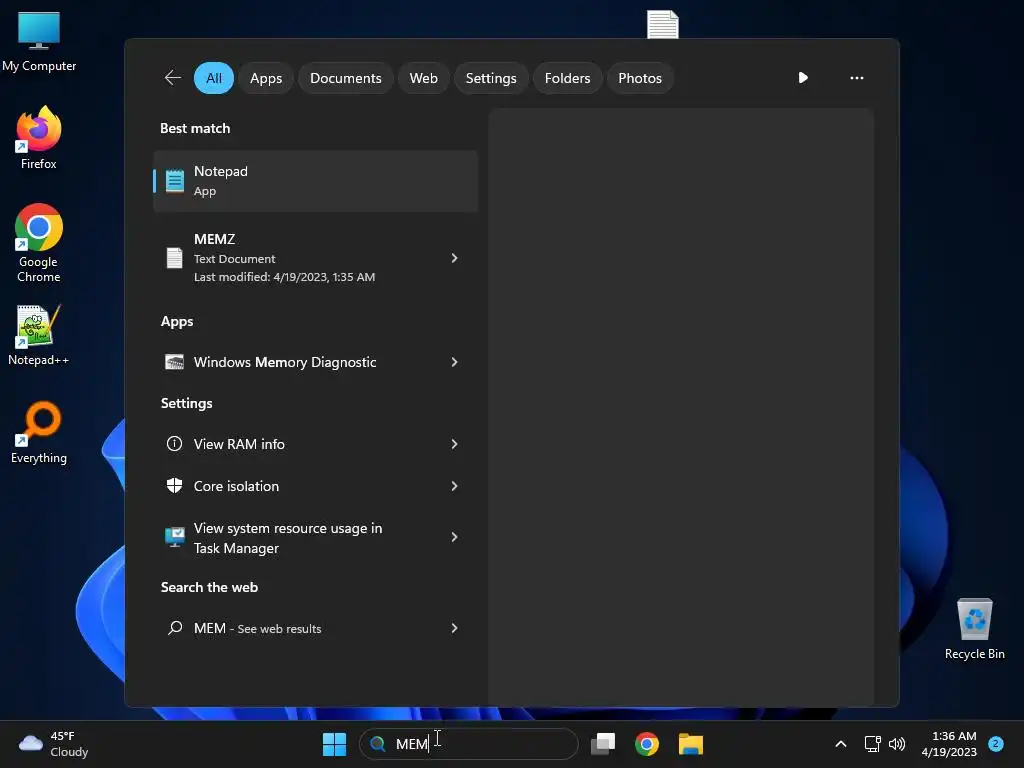Open the Windows Start button
The width and height of the screenshot is (1024, 768).
[x=334, y=744]
